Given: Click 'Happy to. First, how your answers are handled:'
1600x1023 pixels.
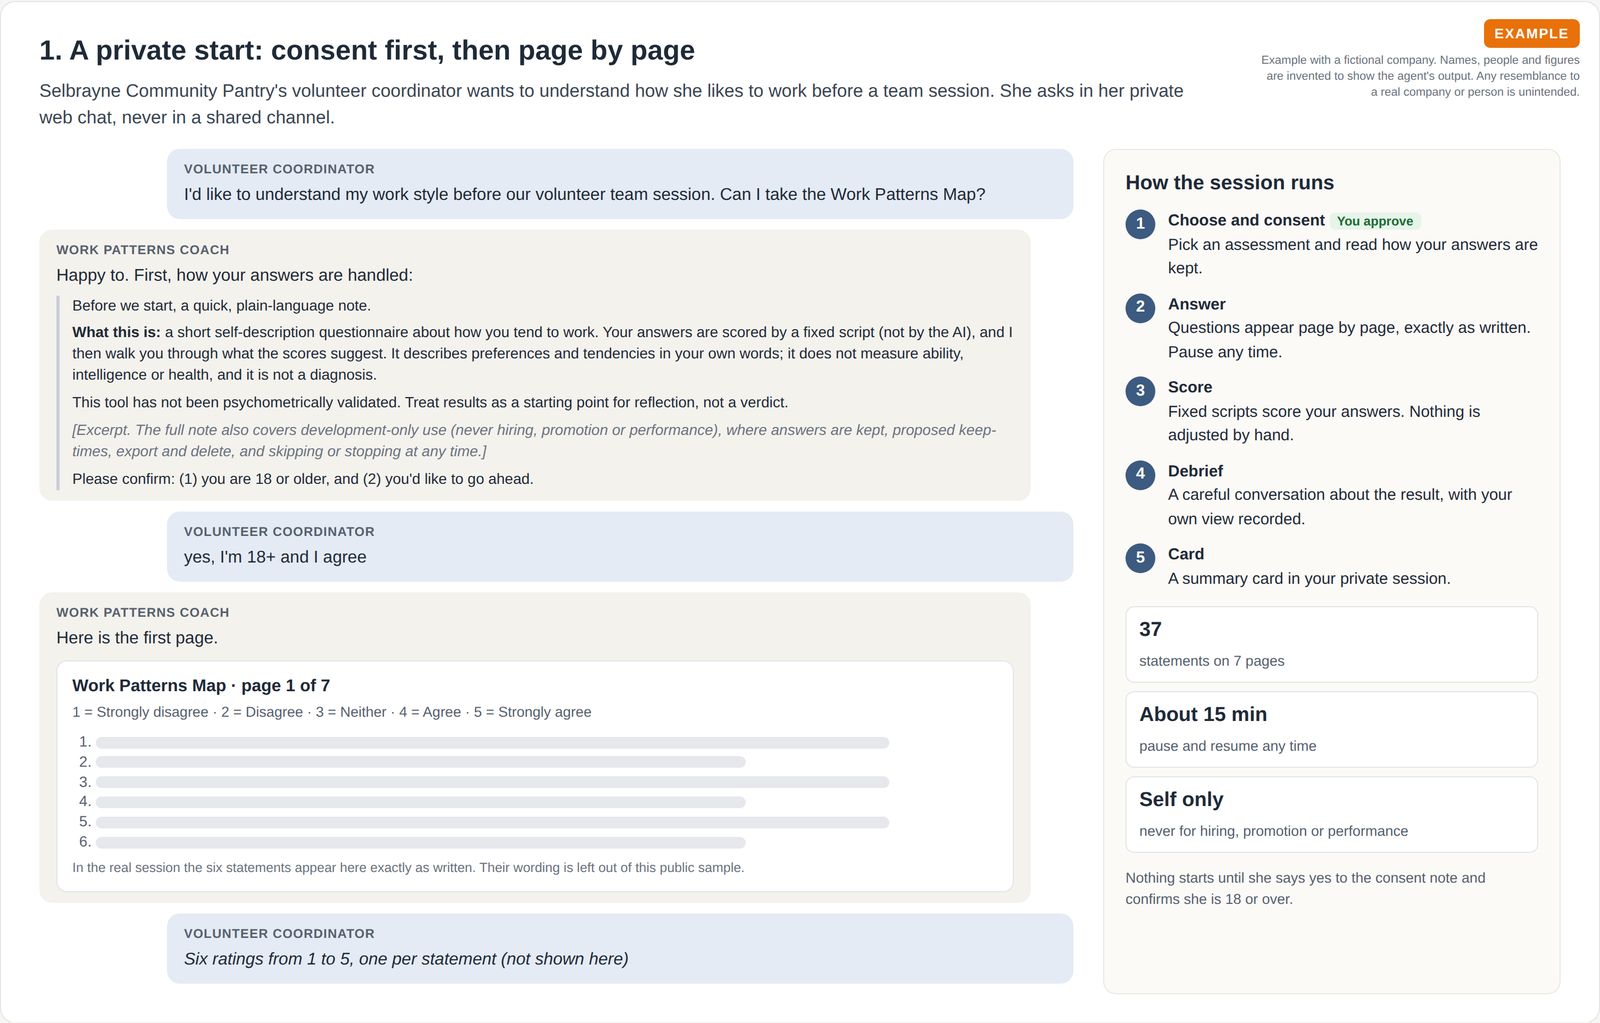Looking at the screenshot, I should point(234,275).
